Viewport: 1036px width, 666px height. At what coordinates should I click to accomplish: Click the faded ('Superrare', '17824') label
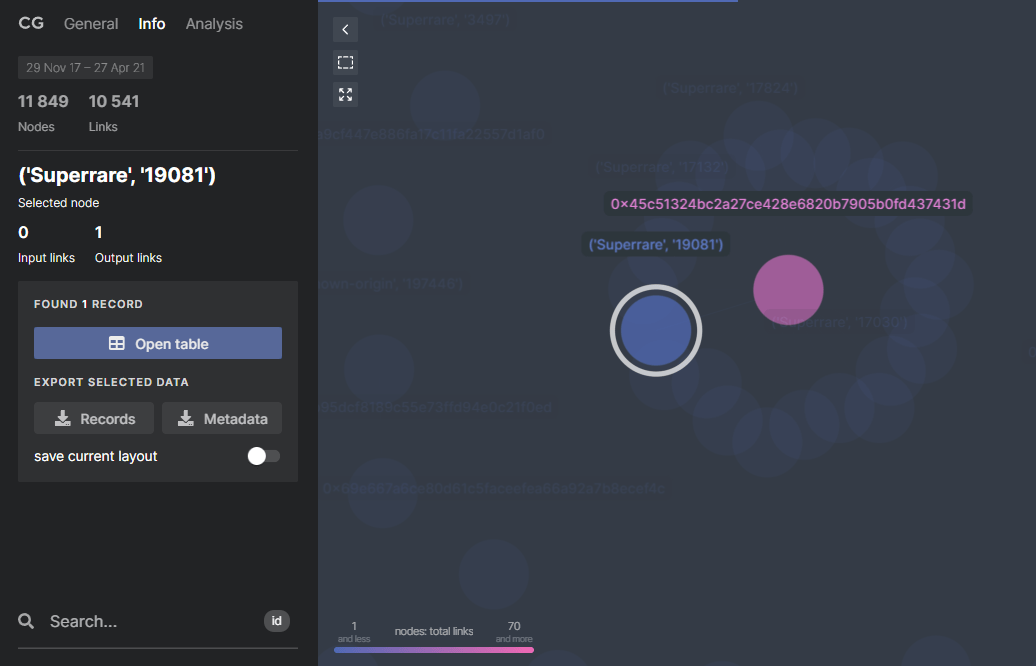pos(730,88)
